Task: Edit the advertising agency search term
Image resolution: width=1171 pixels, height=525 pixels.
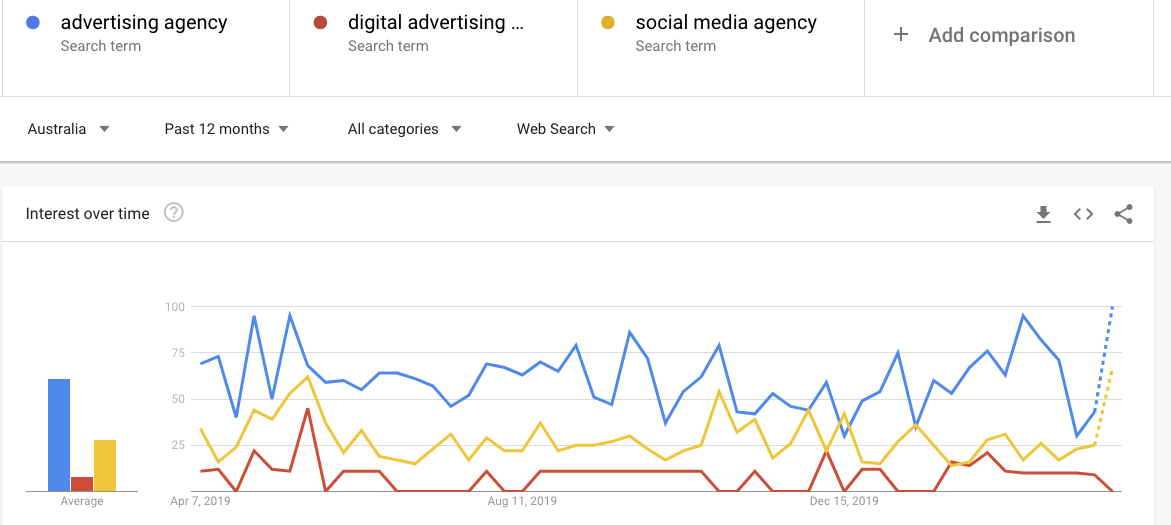Action: tap(144, 22)
